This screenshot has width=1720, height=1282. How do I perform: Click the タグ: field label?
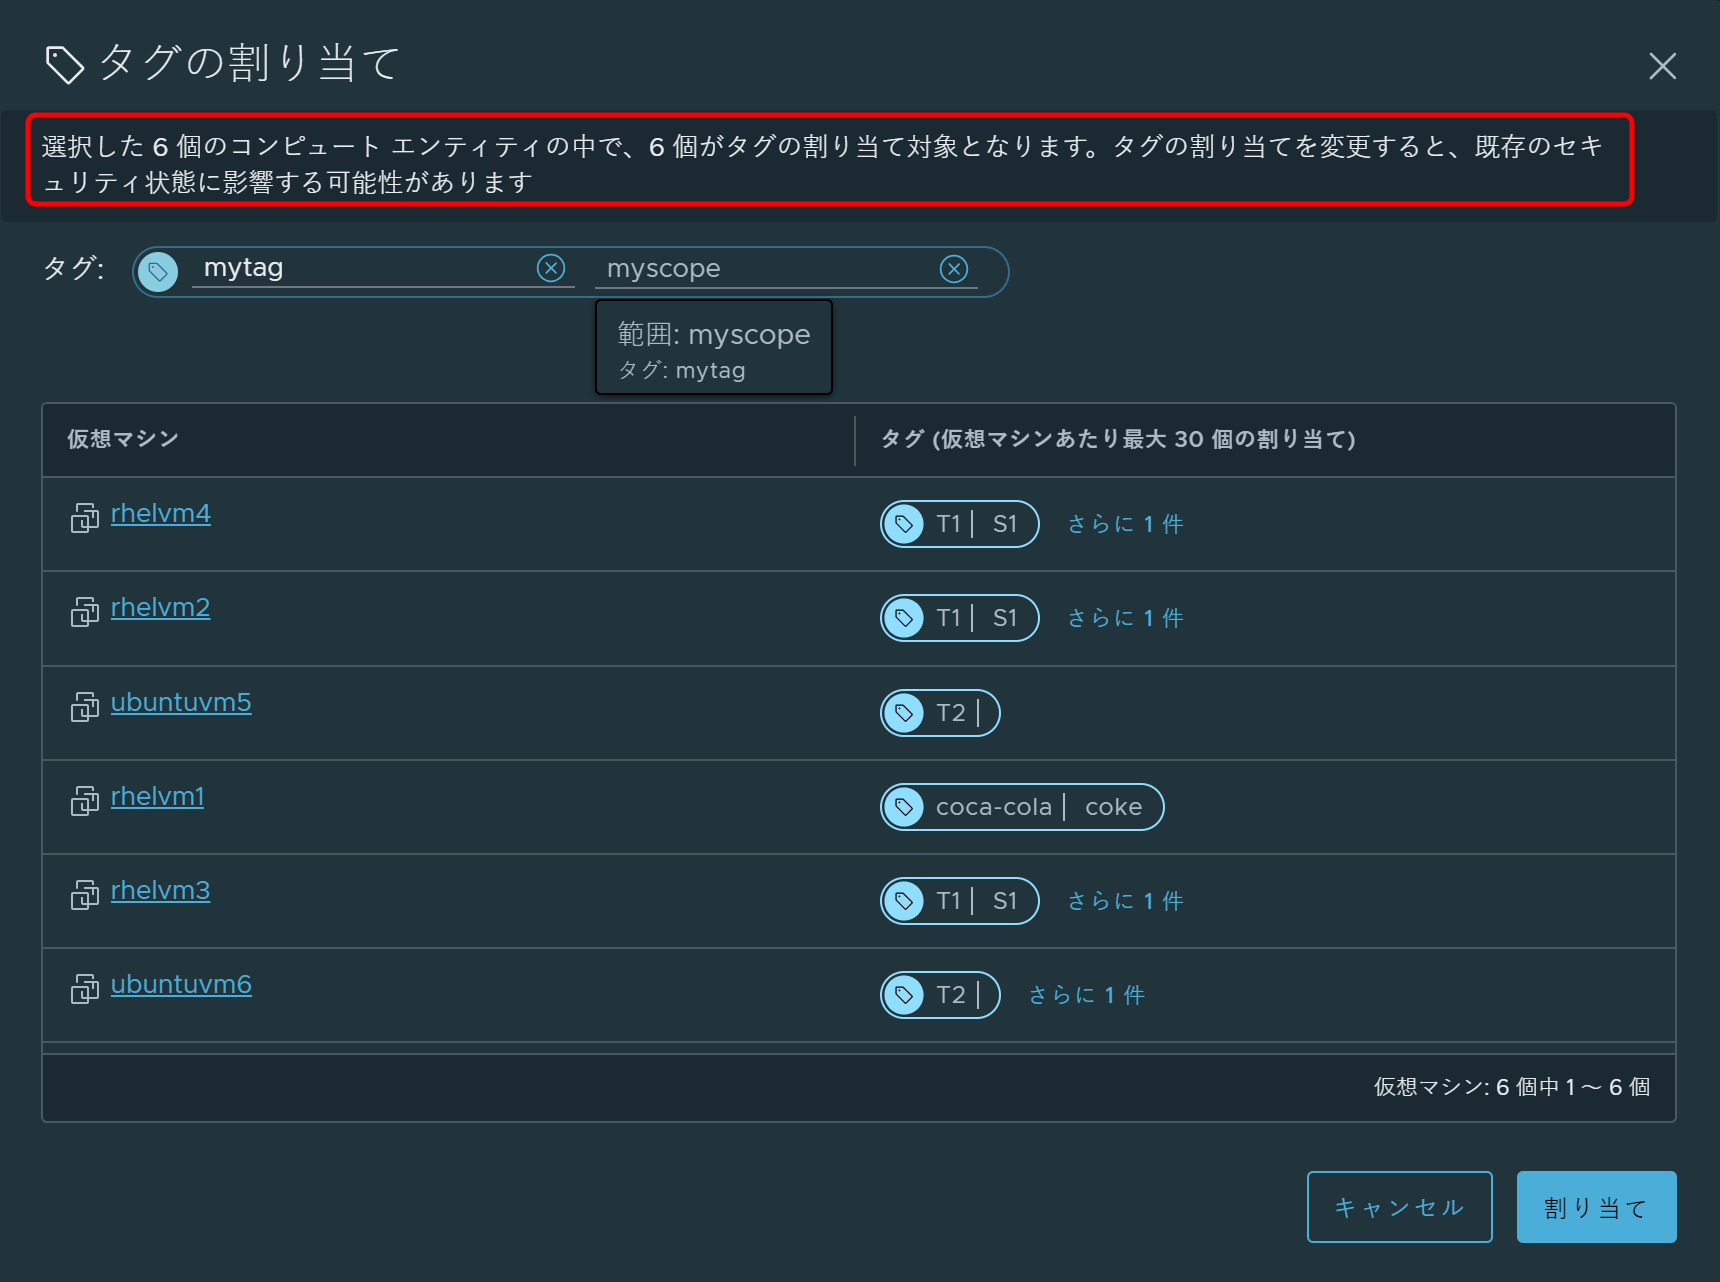pyautogui.click(x=73, y=268)
